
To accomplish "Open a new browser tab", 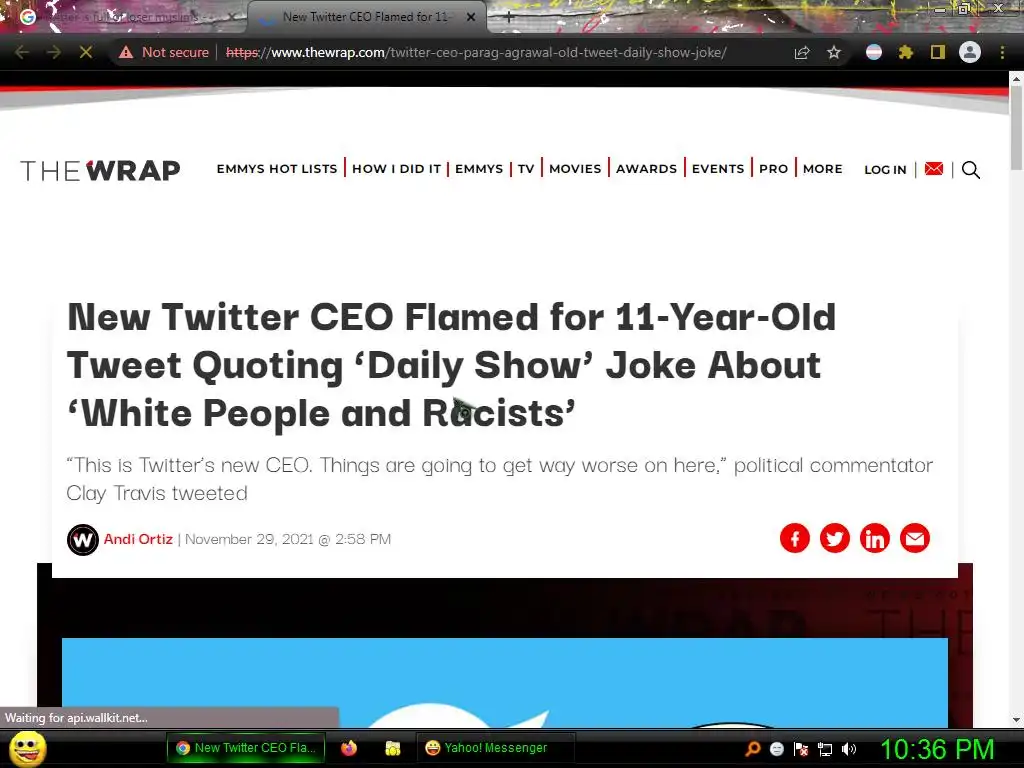I will 509,17.
